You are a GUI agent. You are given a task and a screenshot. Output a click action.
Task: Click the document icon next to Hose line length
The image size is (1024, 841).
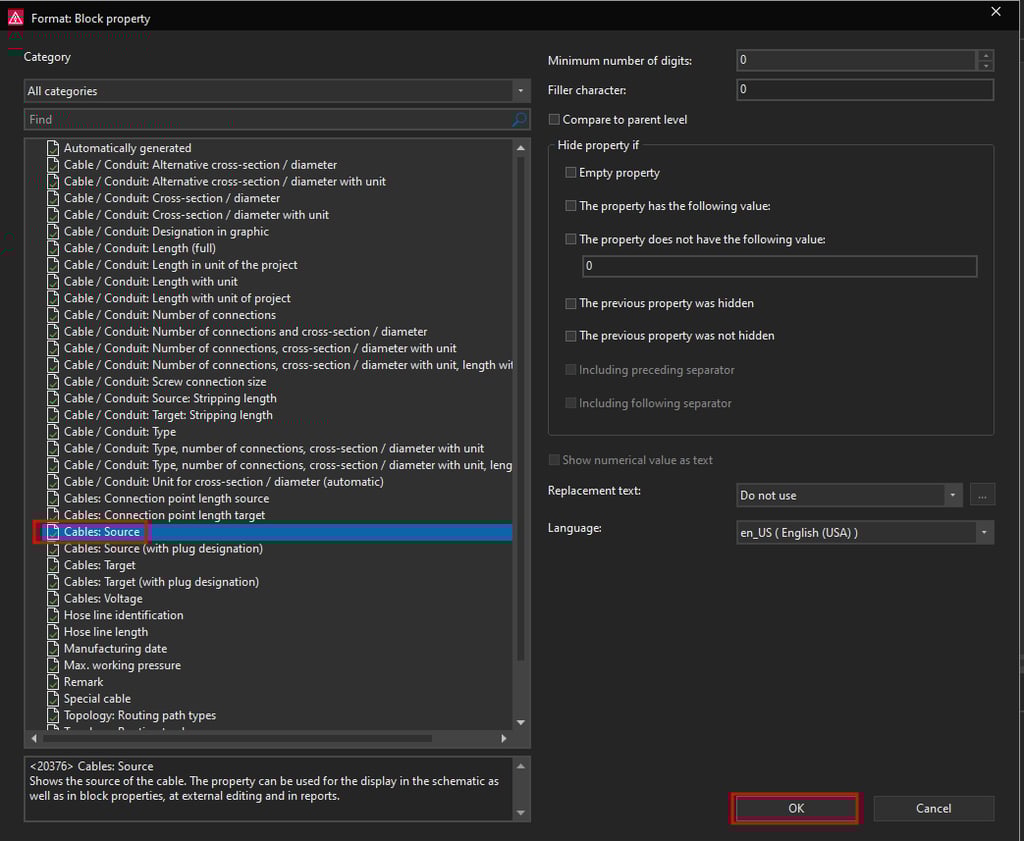pyautogui.click(x=54, y=632)
